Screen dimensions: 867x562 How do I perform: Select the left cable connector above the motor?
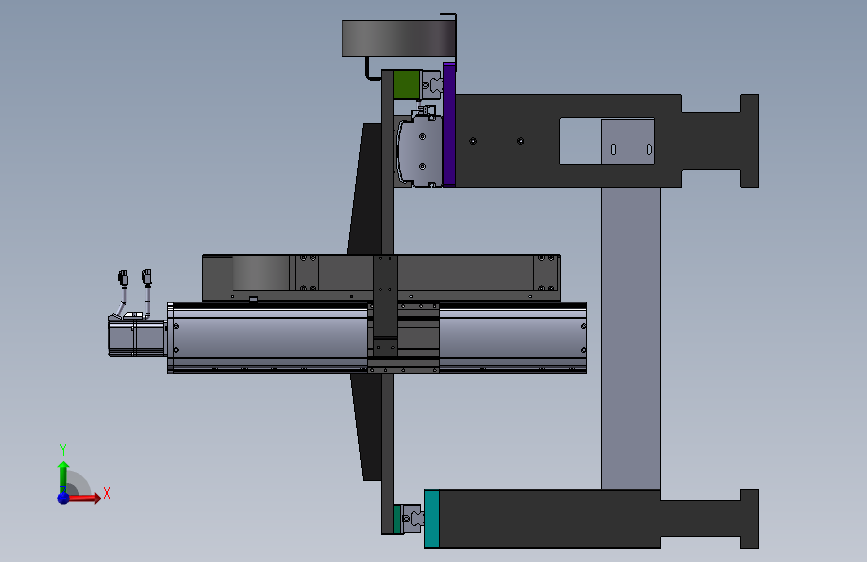[x=123, y=278]
